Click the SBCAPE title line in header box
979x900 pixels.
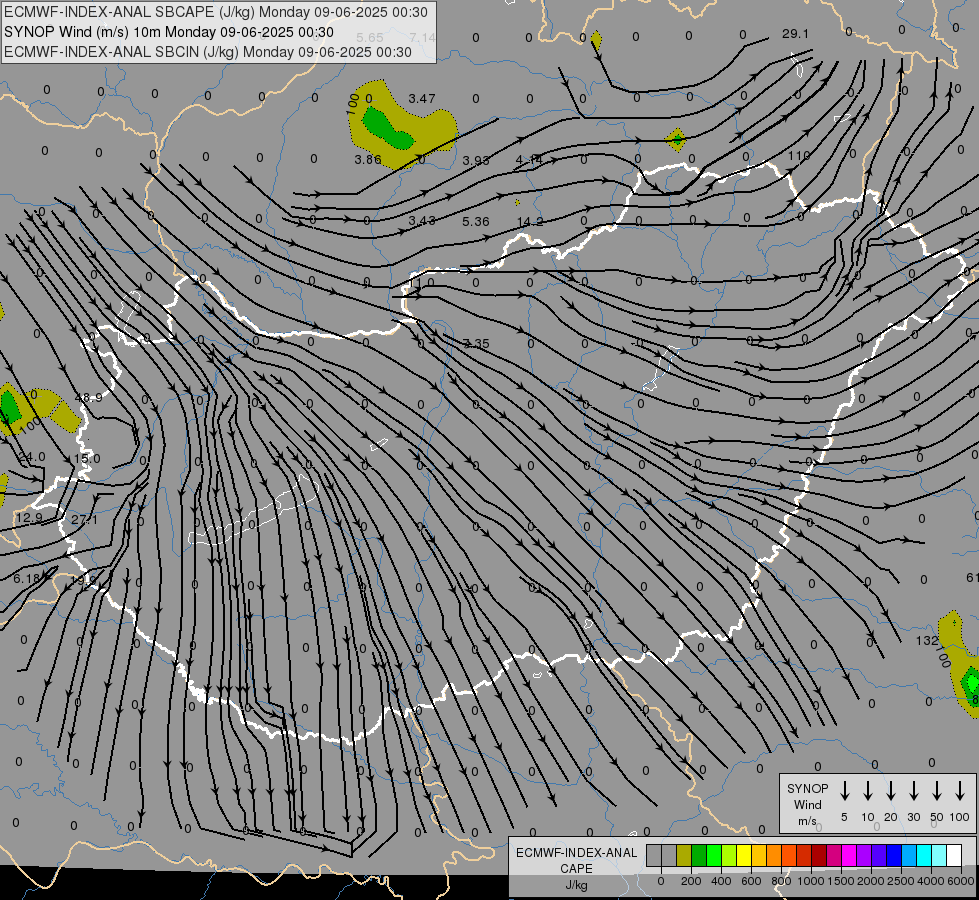(x=216, y=12)
